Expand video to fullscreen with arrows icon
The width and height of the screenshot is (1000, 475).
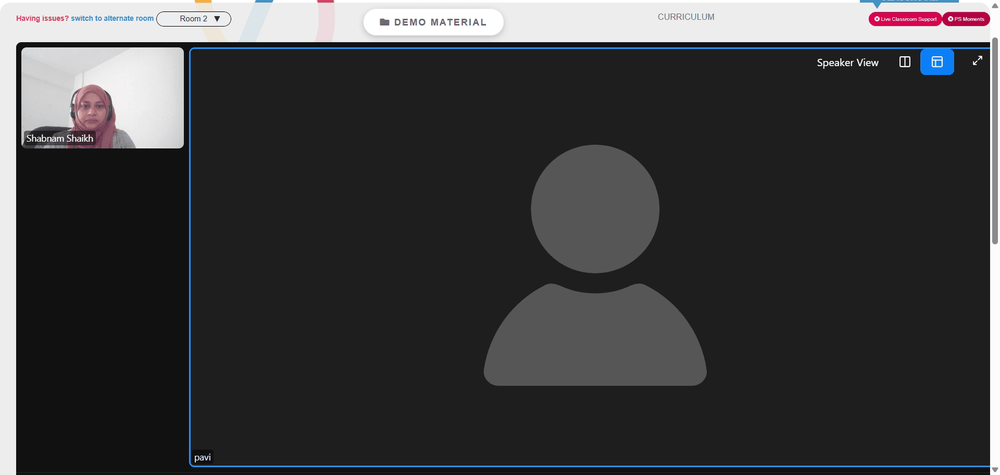pyautogui.click(x=977, y=61)
